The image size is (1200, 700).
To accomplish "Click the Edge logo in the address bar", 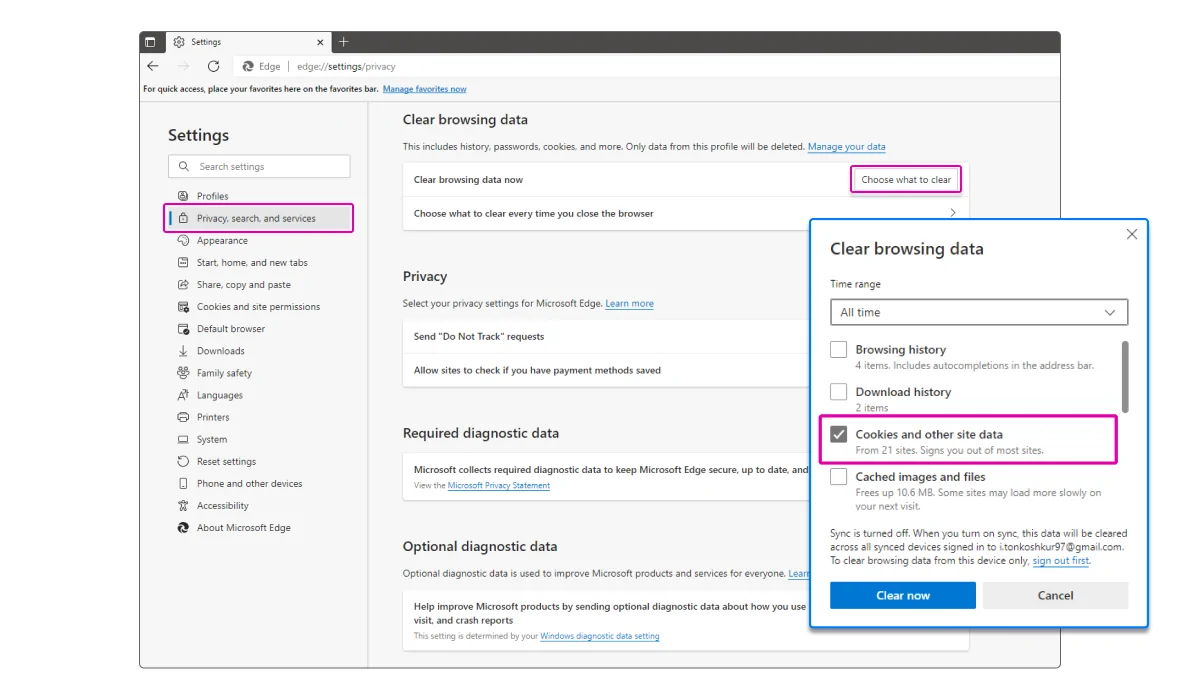I will point(248,66).
